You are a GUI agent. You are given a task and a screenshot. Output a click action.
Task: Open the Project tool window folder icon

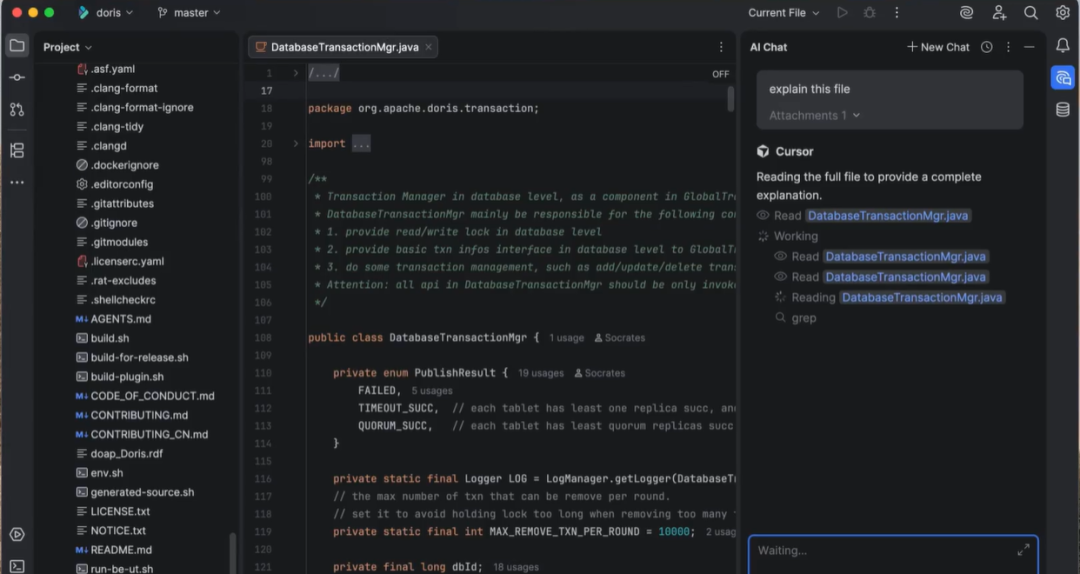tap(17, 46)
